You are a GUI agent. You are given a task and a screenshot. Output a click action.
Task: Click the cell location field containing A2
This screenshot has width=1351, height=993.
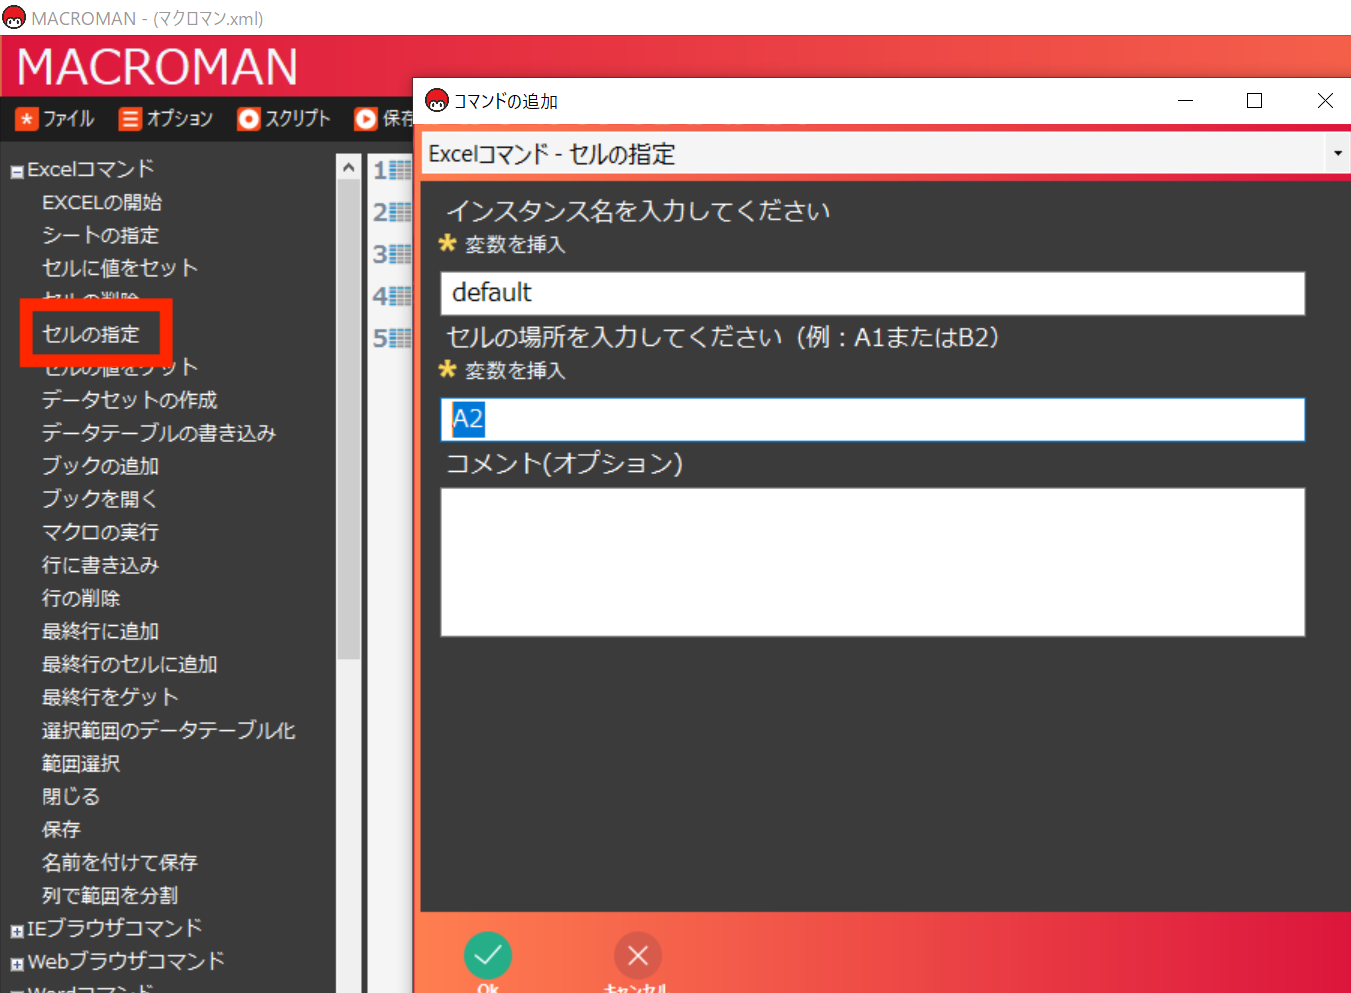(872, 419)
